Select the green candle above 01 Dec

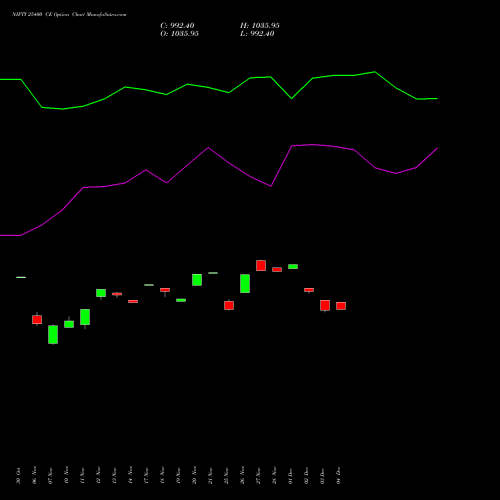pos(293,267)
